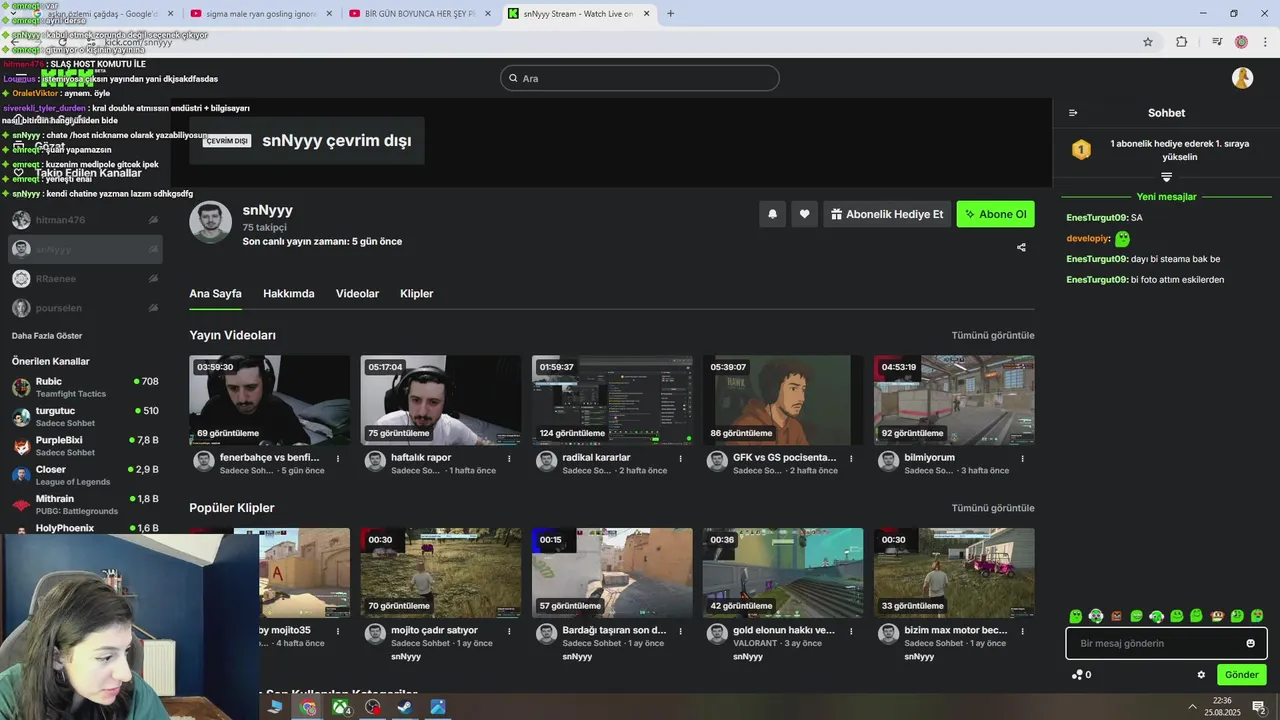The height and width of the screenshot is (720, 1280).
Task: Open options menu for gold elonun hakkı clip
Action: click(851, 632)
